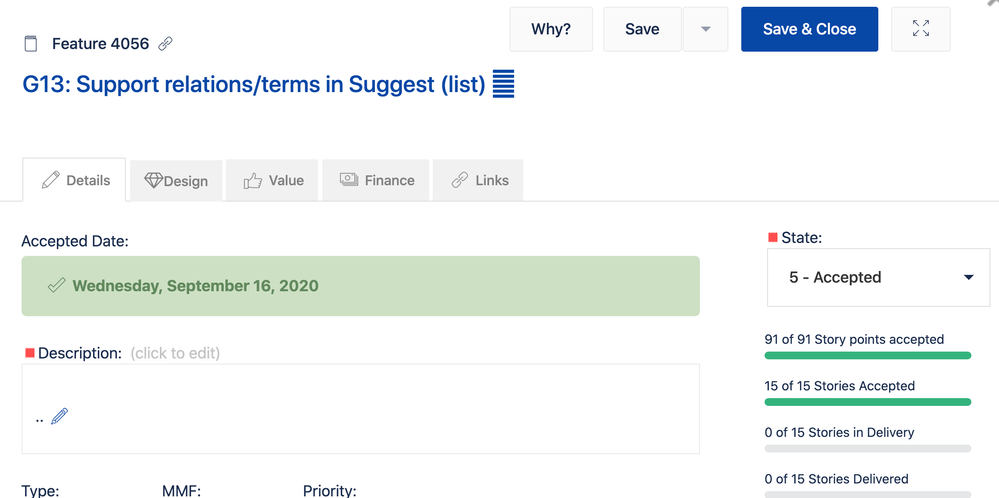Image resolution: width=999 pixels, height=498 pixels.
Task: Click the Story points accepted progress bar
Action: click(x=867, y=355)
